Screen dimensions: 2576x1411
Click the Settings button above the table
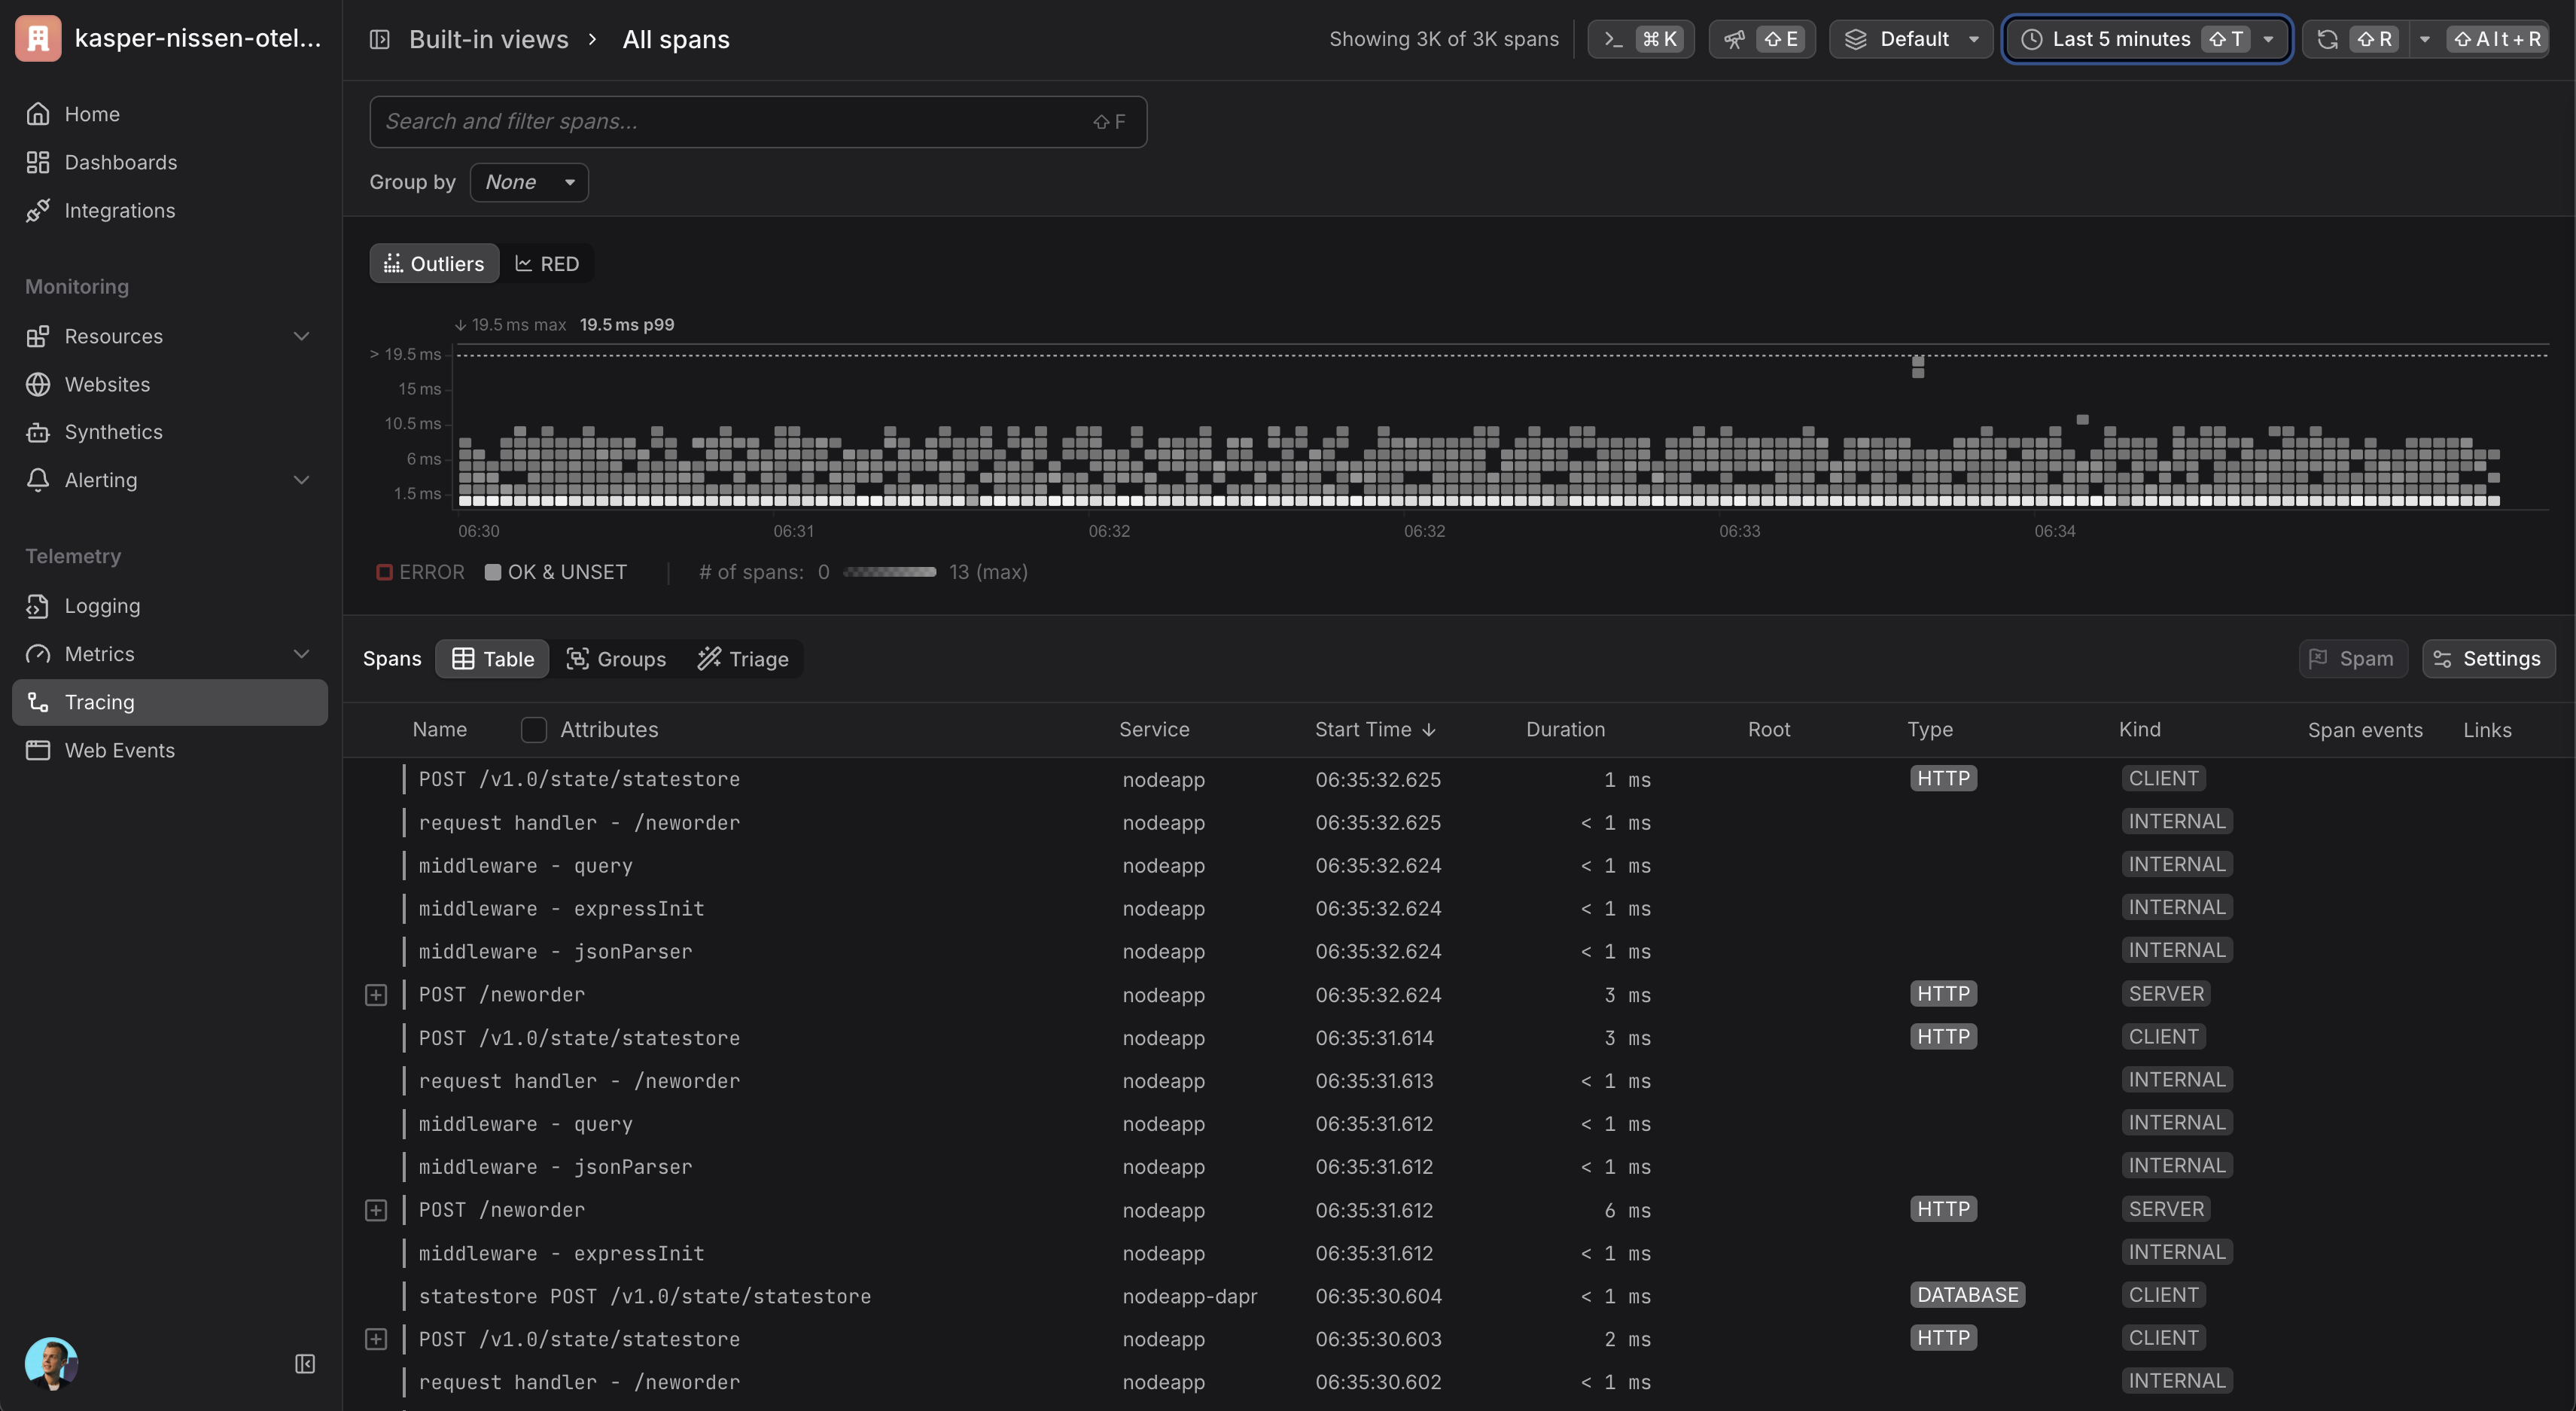pyautogui.click(x=2488, y=659)
